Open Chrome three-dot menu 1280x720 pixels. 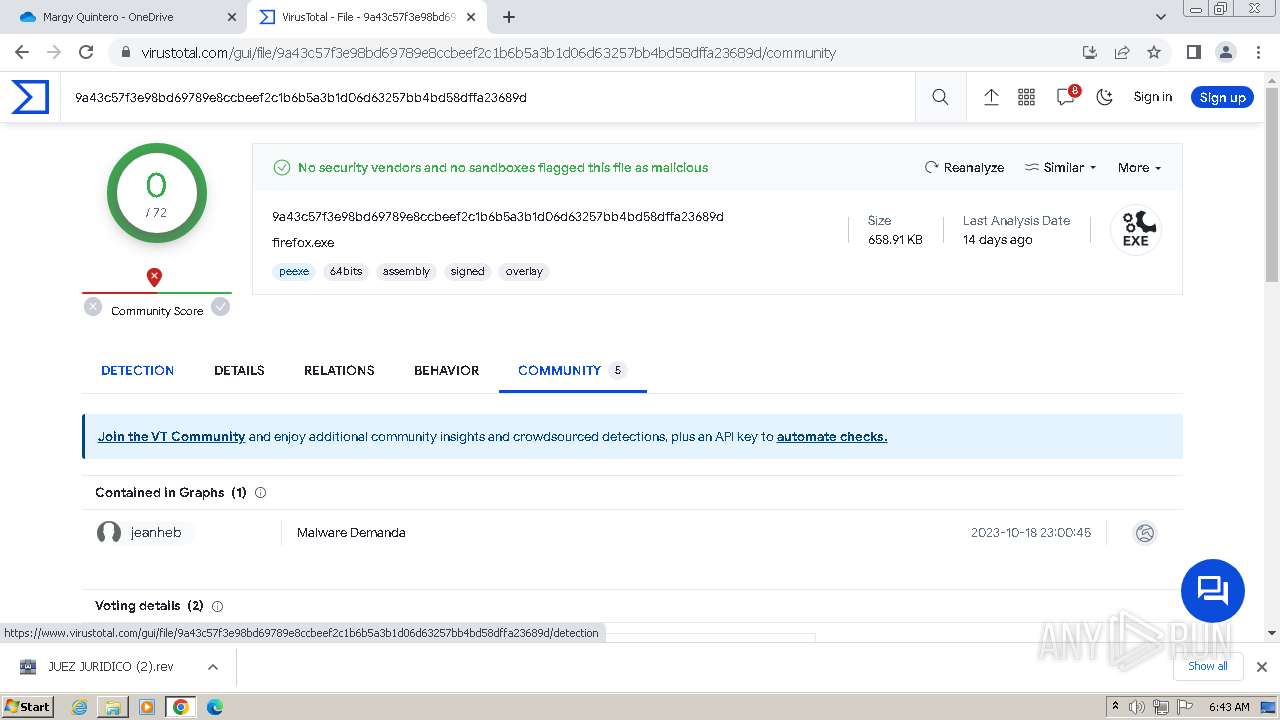pyautogui.click(x=1257, y=52)
